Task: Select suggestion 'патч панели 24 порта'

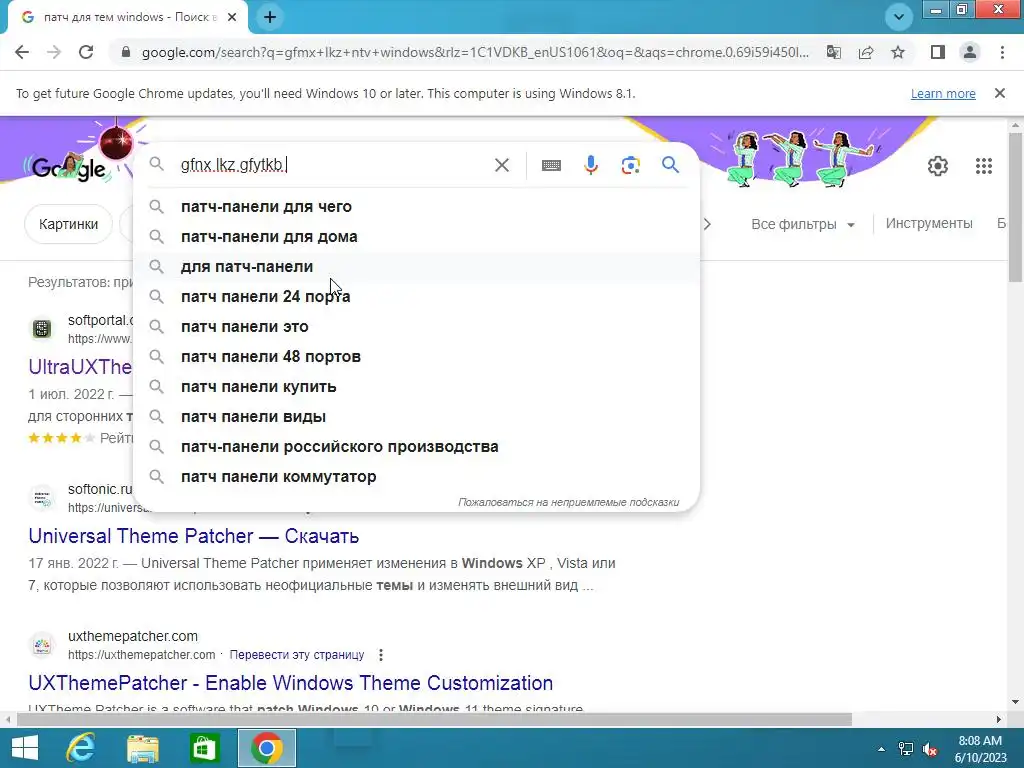Action: point(416,296)
